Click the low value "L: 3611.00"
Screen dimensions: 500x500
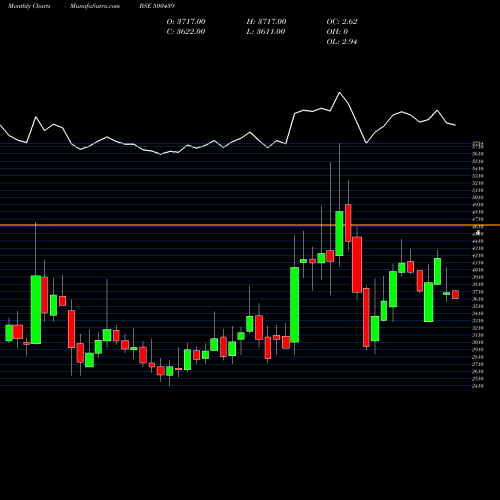(266, 32)
